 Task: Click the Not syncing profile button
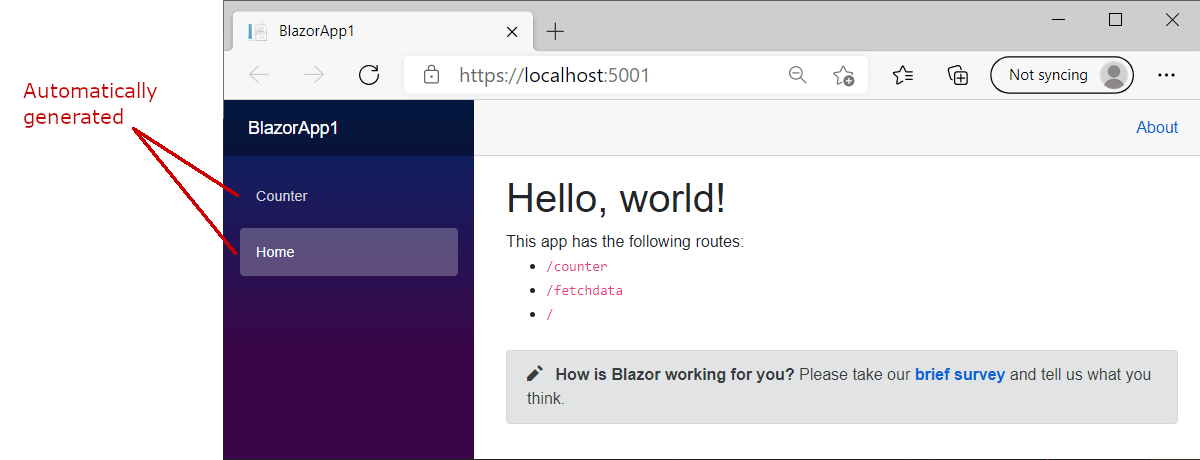pos(1061,75)
